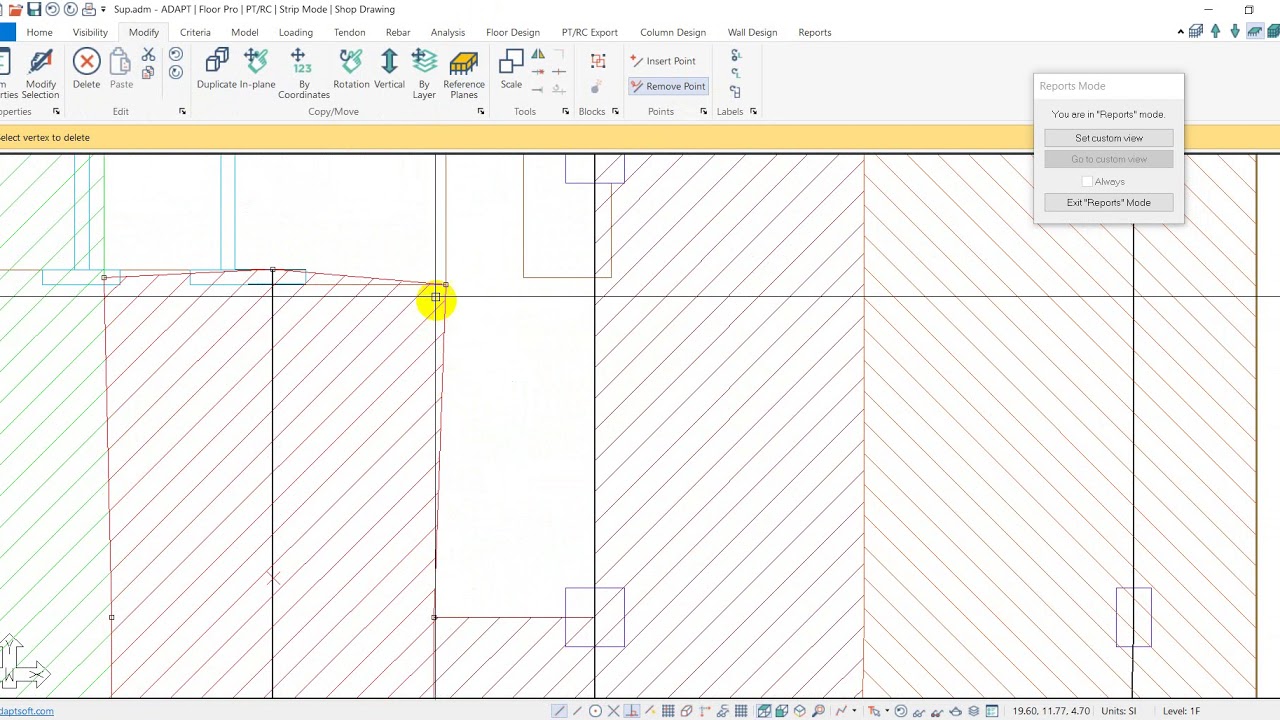Expand the Blocks group dialog launcher
This screenshot has width=1280, height=720.
click(x=615, y=111)
